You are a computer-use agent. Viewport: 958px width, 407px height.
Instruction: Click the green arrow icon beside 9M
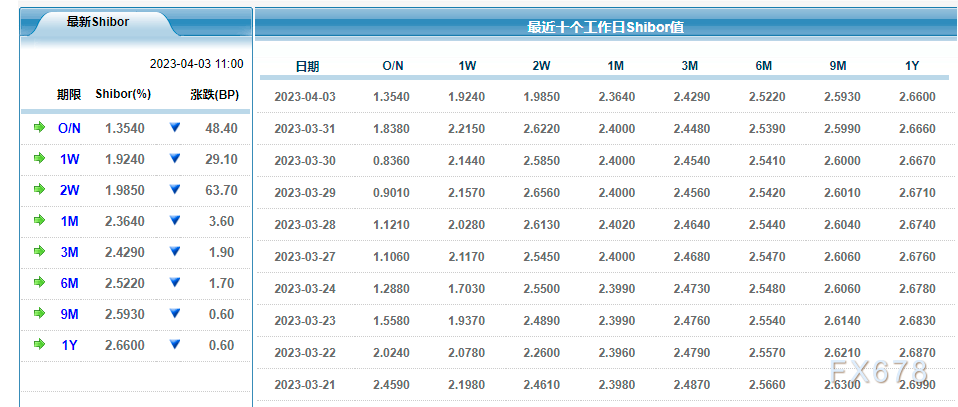pyautogui.click(x=40, y=314)
